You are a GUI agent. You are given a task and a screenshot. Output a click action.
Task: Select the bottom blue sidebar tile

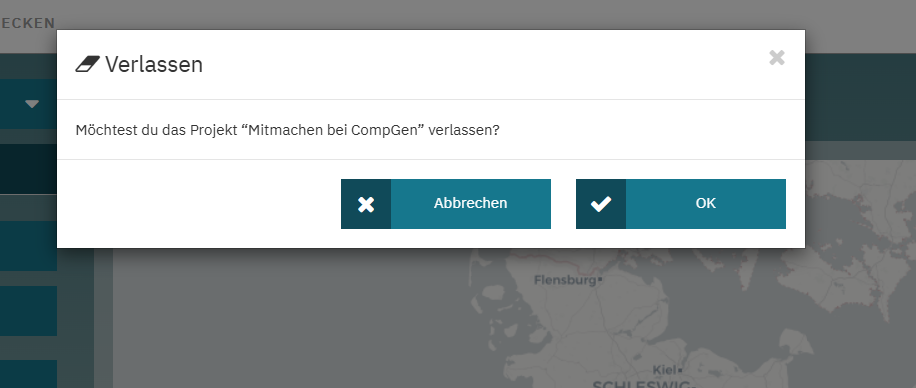[x=28, y=374]
